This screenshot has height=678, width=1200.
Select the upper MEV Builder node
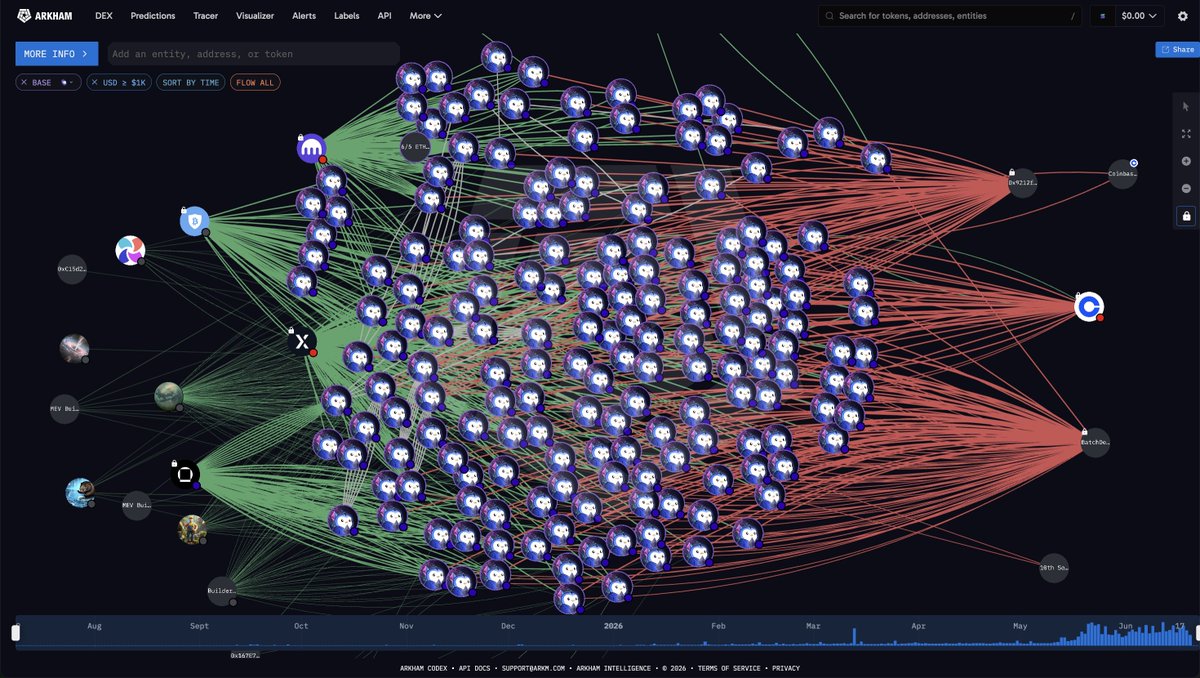(x=64, y=409)
